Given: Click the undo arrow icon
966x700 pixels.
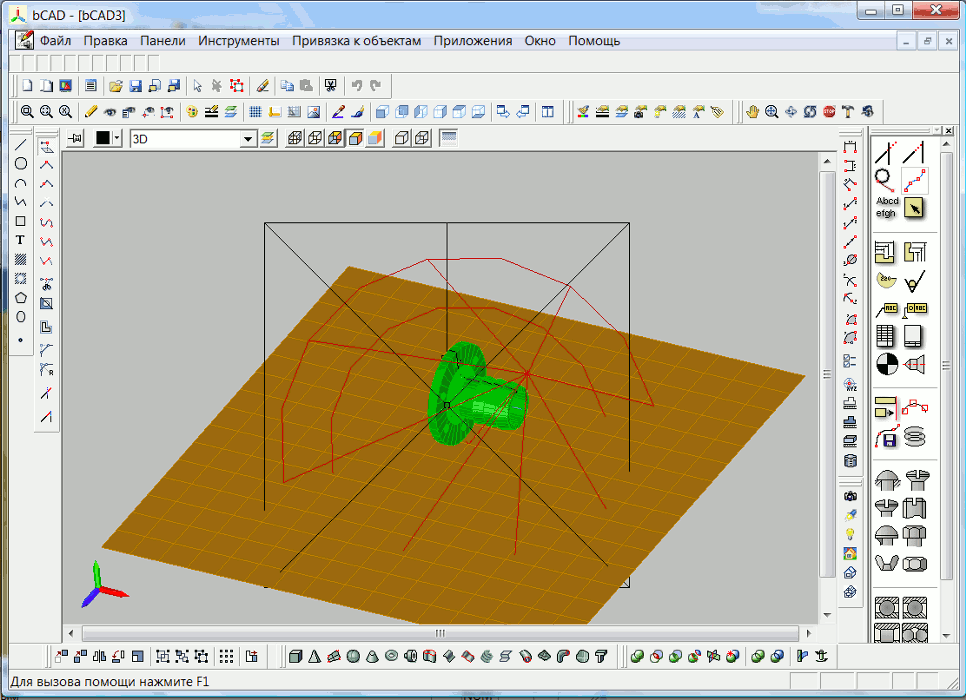Looking at the screenshot, I should tap(357, 86).
